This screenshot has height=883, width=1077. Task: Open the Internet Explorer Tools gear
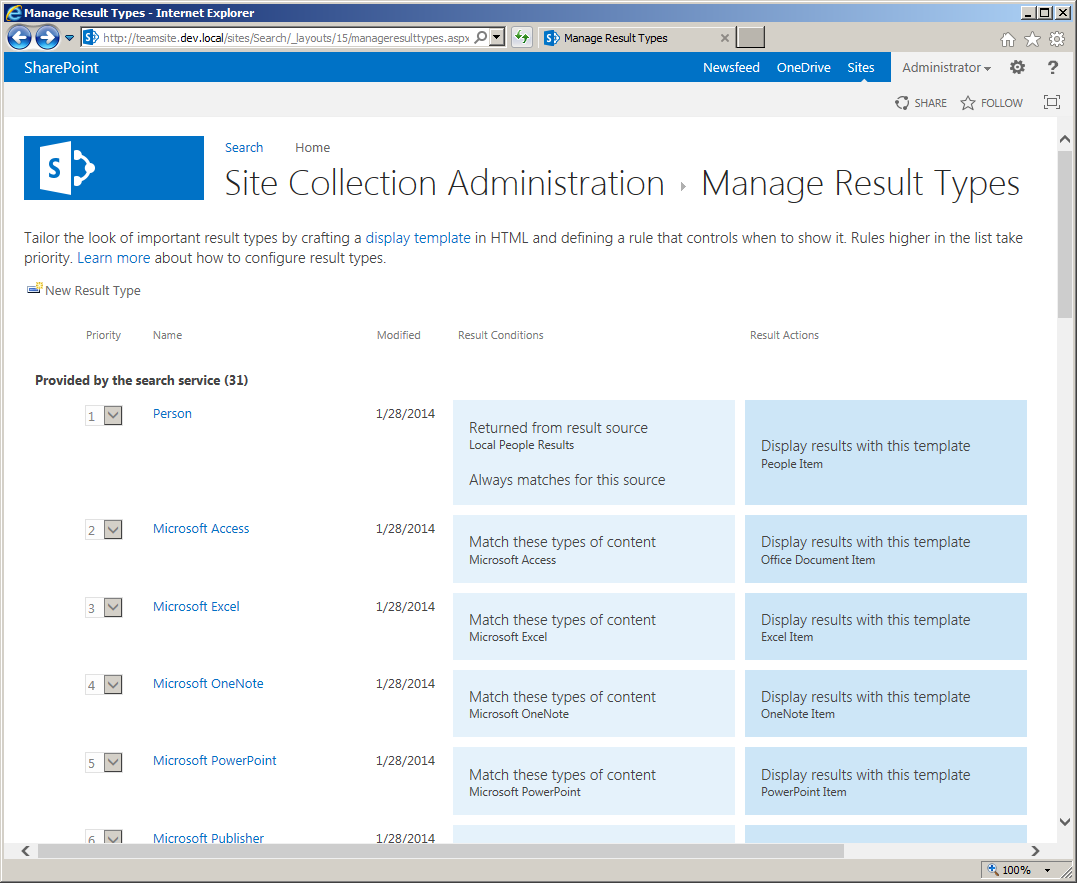1057,39
